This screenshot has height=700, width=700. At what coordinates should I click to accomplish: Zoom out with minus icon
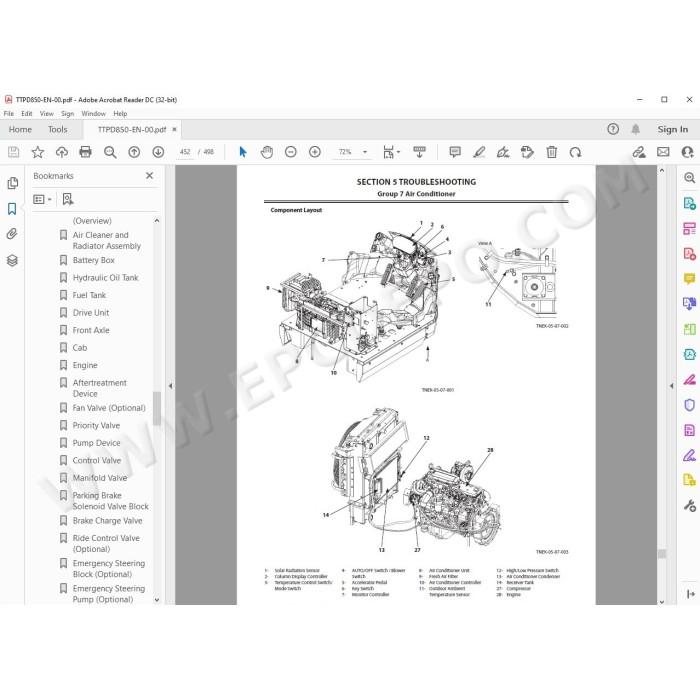[291, 152]
